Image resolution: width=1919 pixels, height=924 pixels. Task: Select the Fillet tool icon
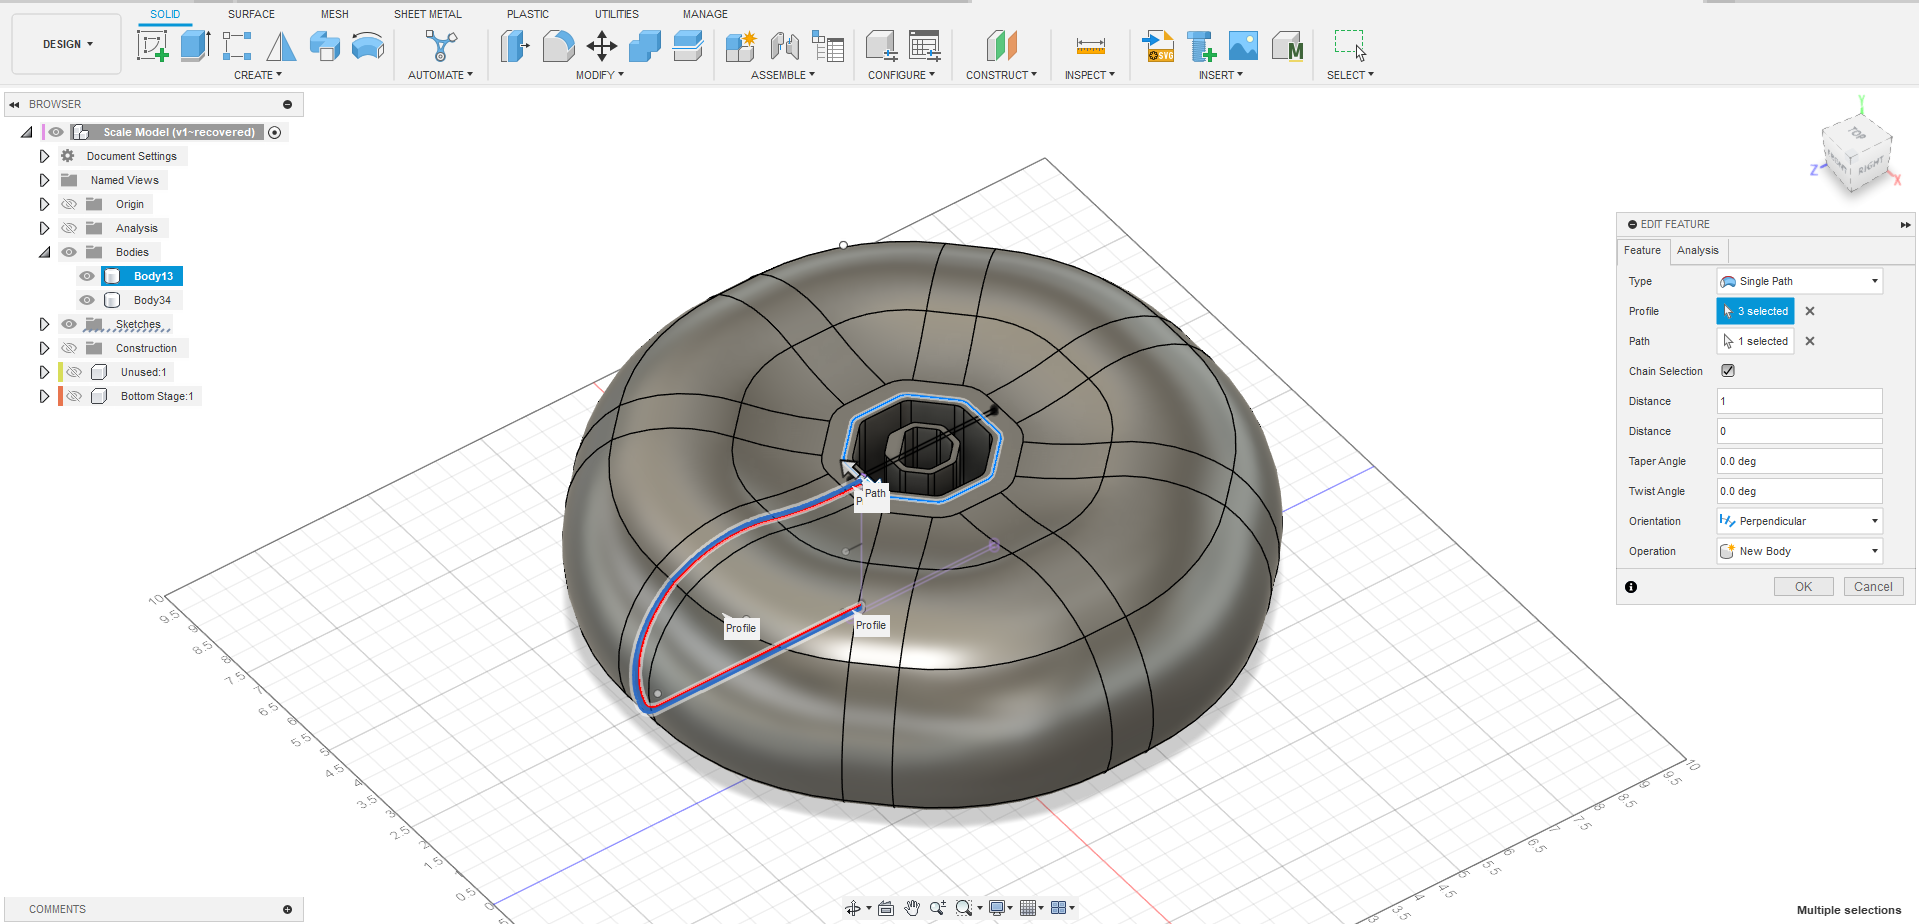coord(558,46)
